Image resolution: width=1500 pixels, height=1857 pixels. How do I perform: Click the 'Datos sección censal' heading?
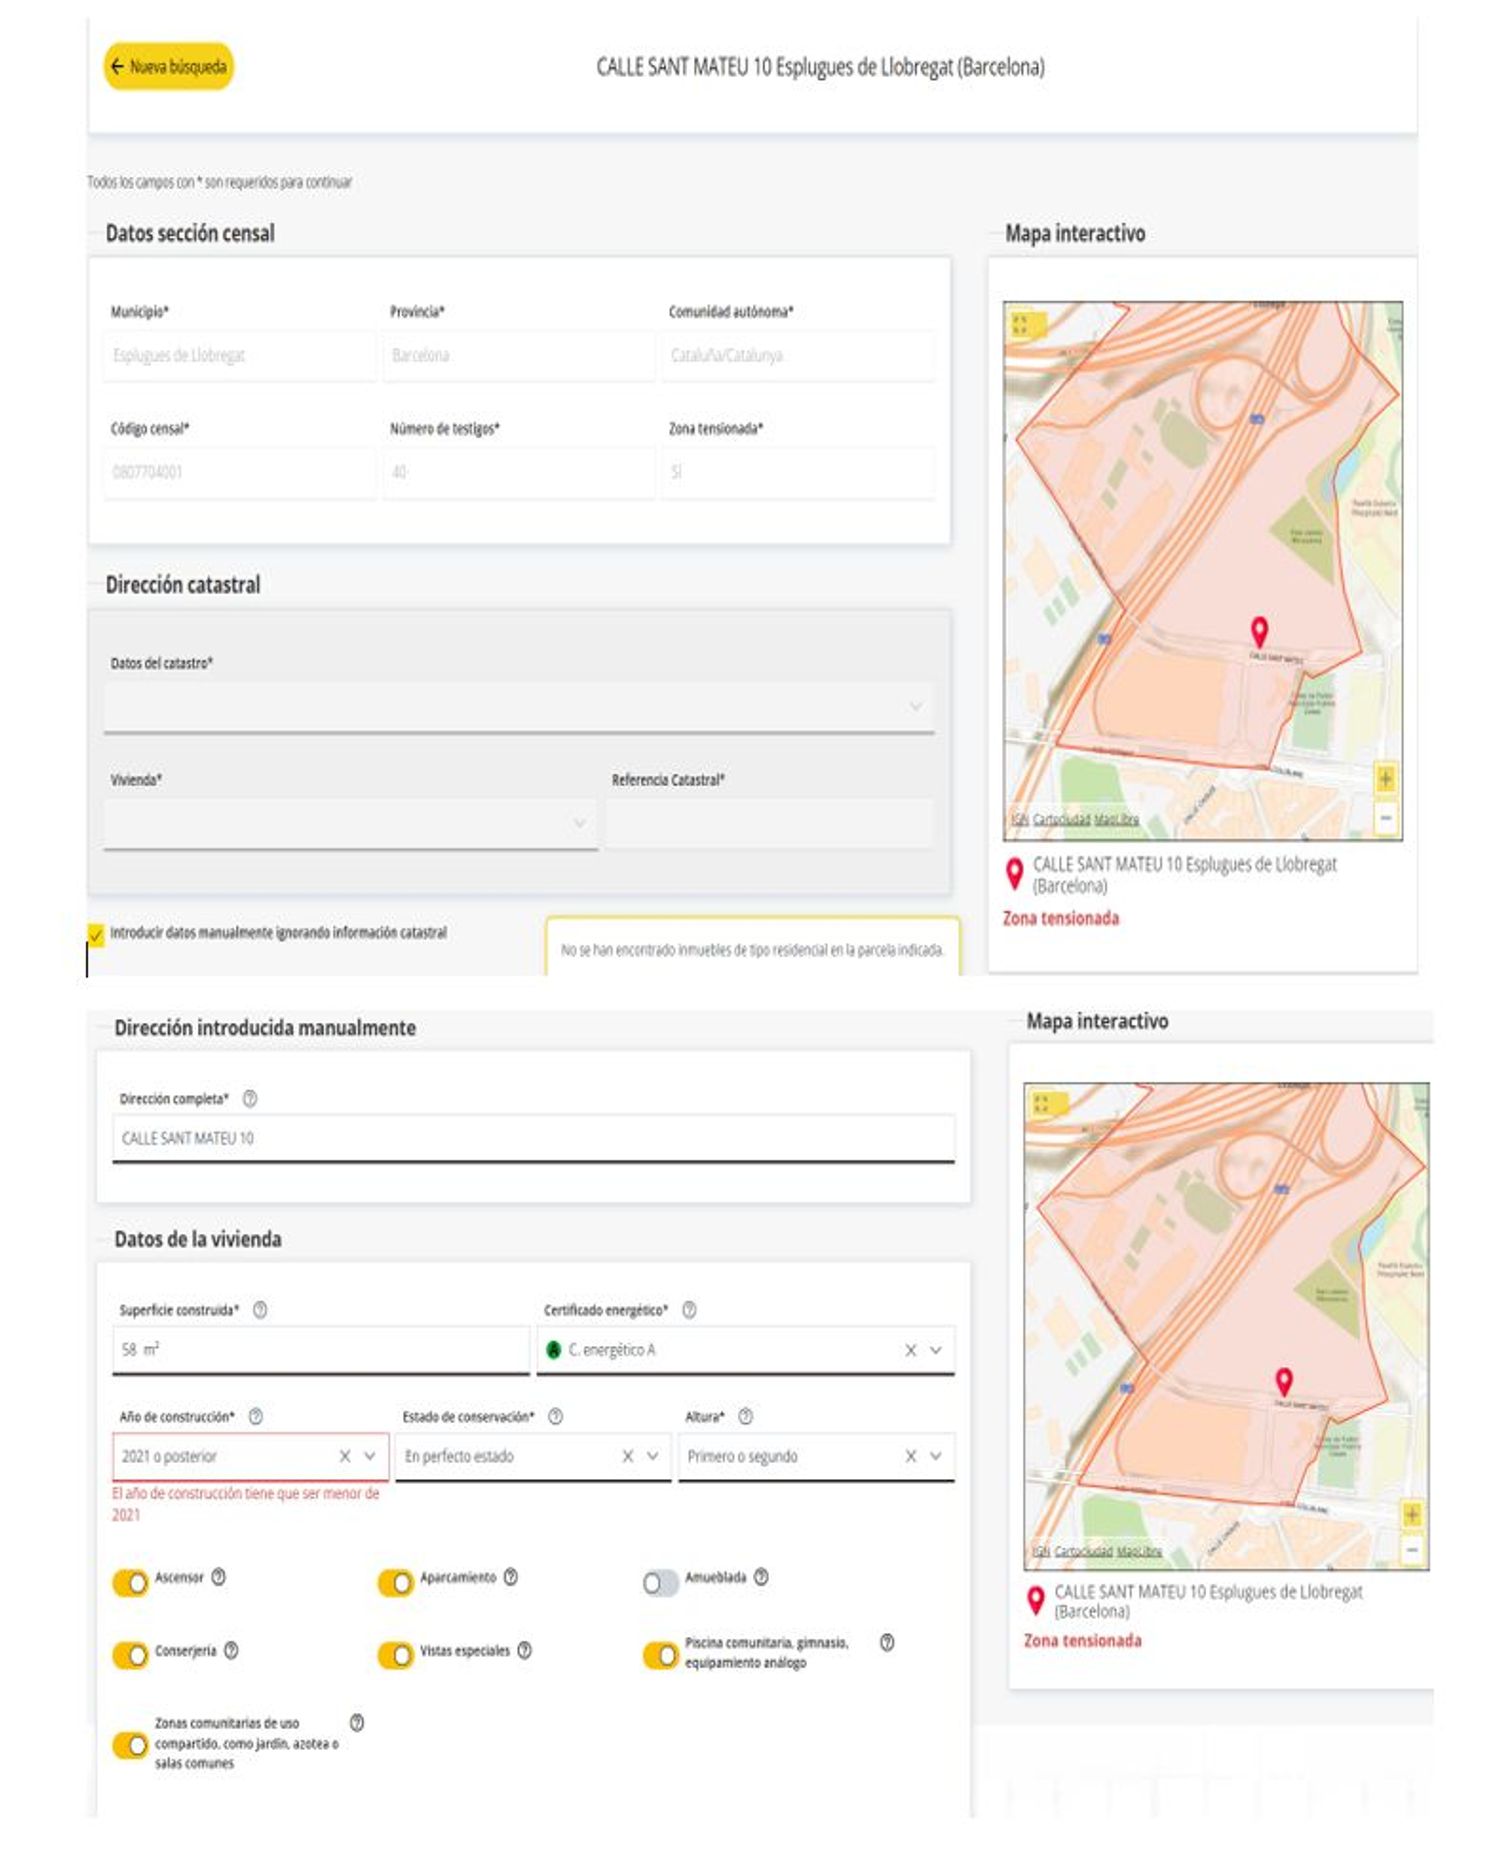[x=190, y=233]
